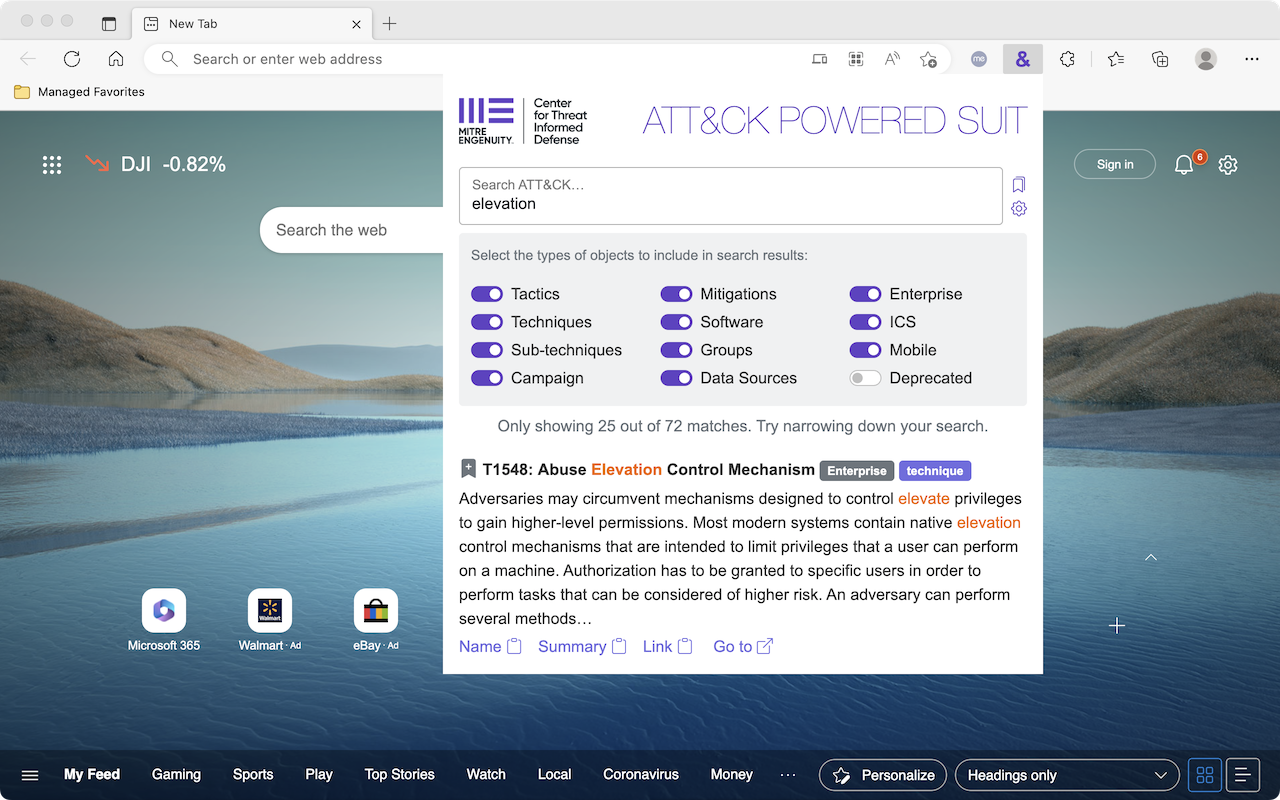This screenshot has height=800, width=1280.
Task: Click the browser profile avatar icon
Action: (1206, 59)
